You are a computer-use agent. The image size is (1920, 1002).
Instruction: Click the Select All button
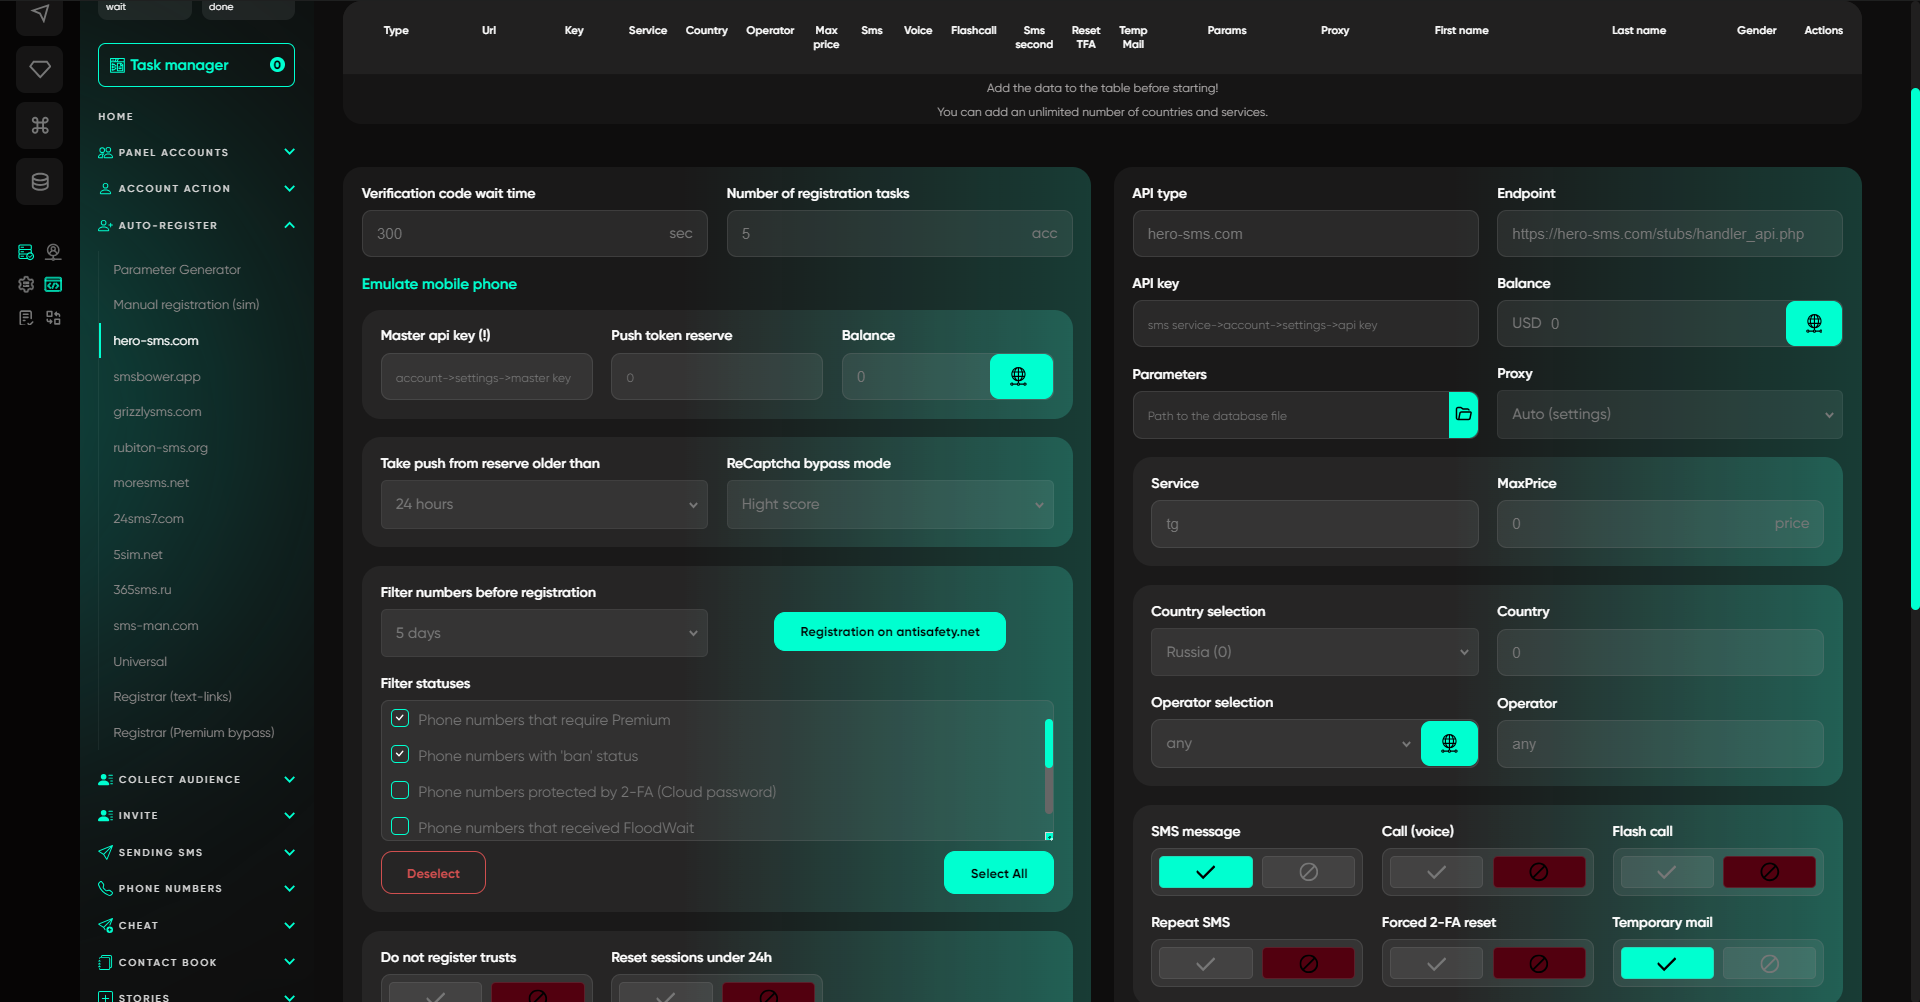[999, 873]
